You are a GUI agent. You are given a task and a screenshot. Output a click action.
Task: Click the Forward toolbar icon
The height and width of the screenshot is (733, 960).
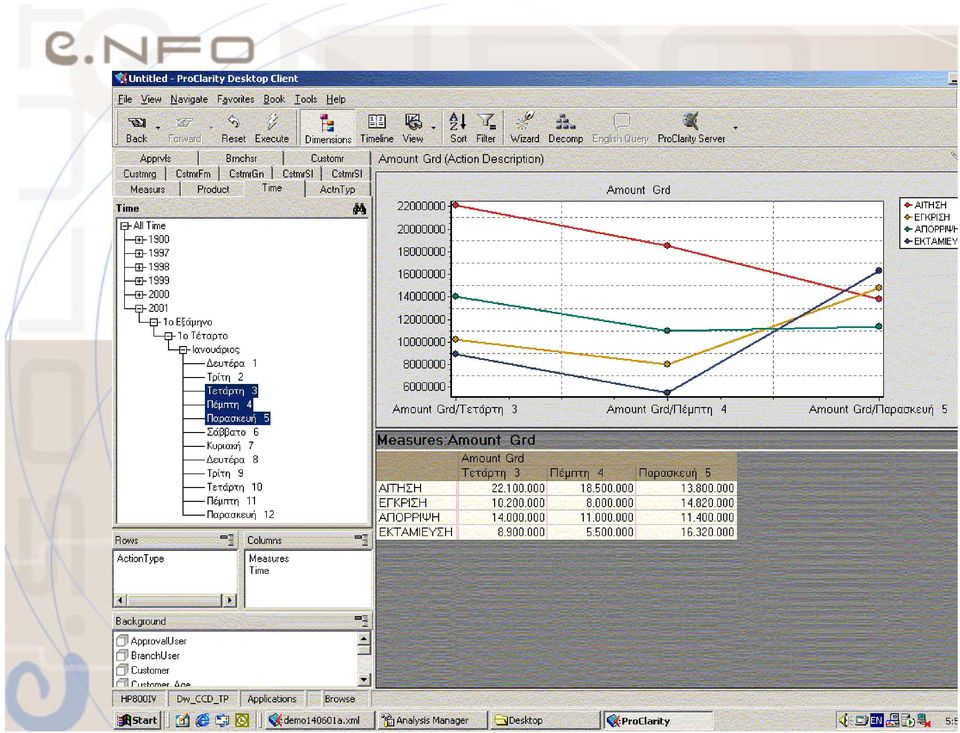tap(184, 128)
